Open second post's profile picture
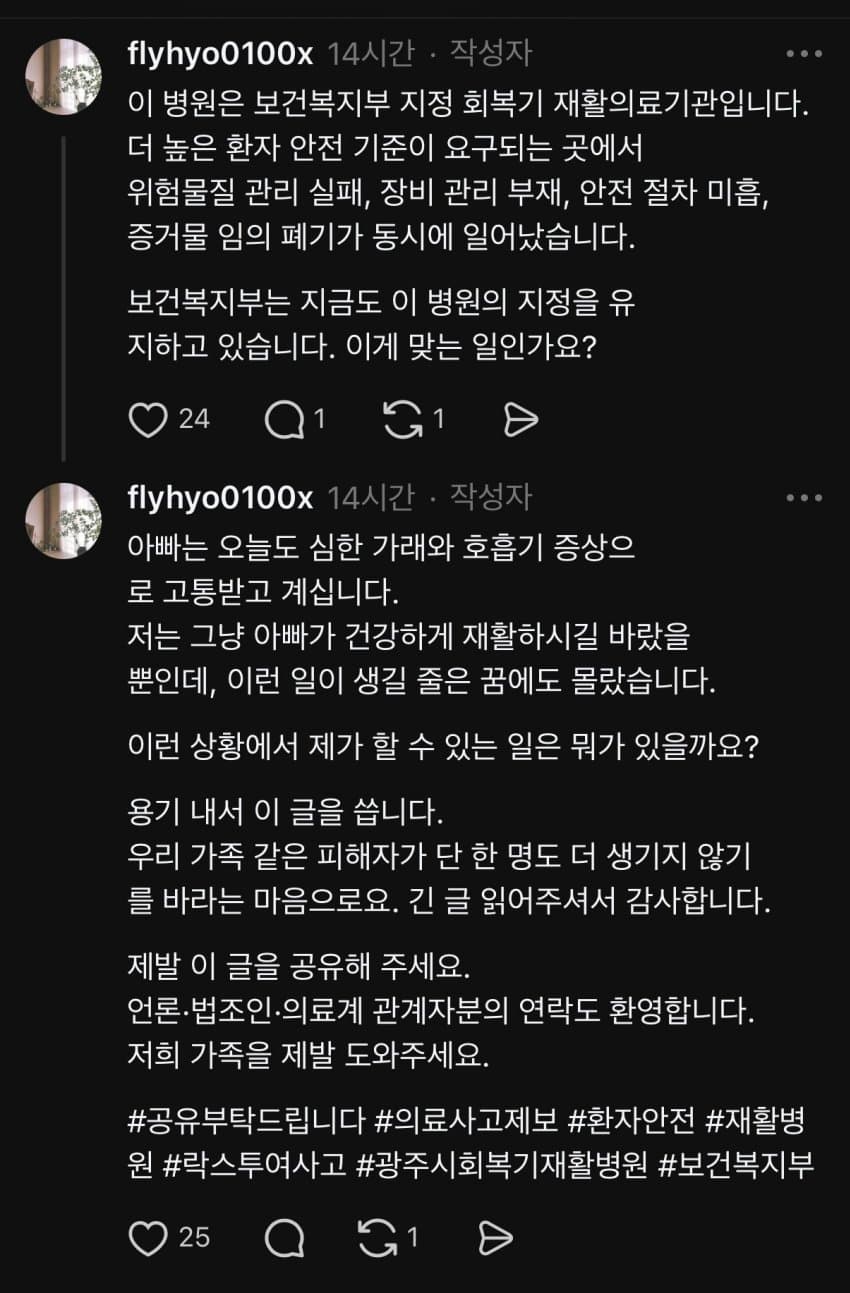 pos(63,520)
